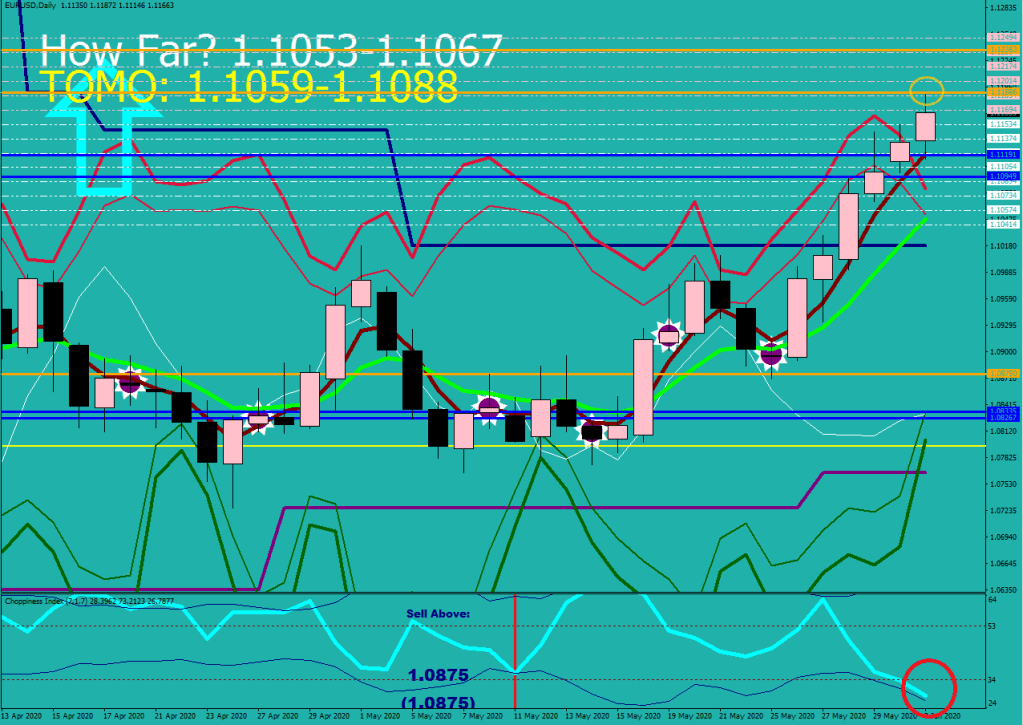This screenshot has height=725, width=1023.
Task: Click the star marker near 17 Apr
Action: (129, 382)
